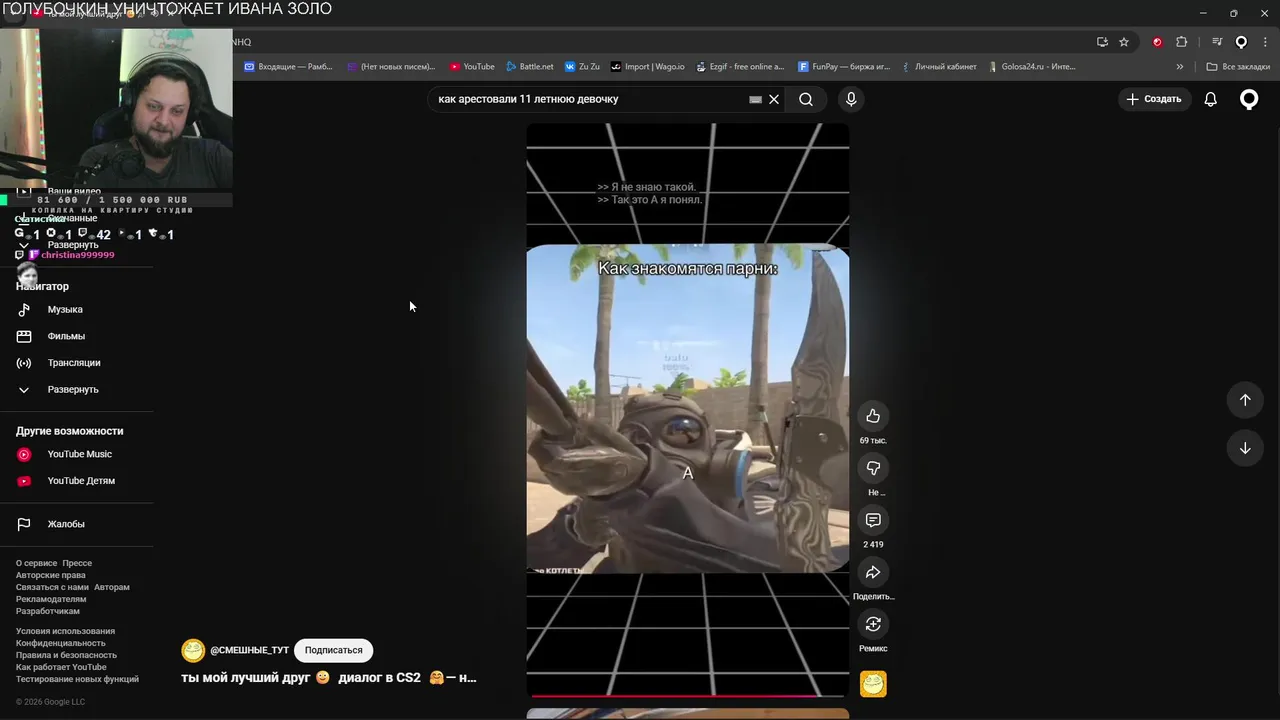This screenshot has height=720, width=1280.
Task: Open Тестирование новых функций link
Action: (77, 679)
